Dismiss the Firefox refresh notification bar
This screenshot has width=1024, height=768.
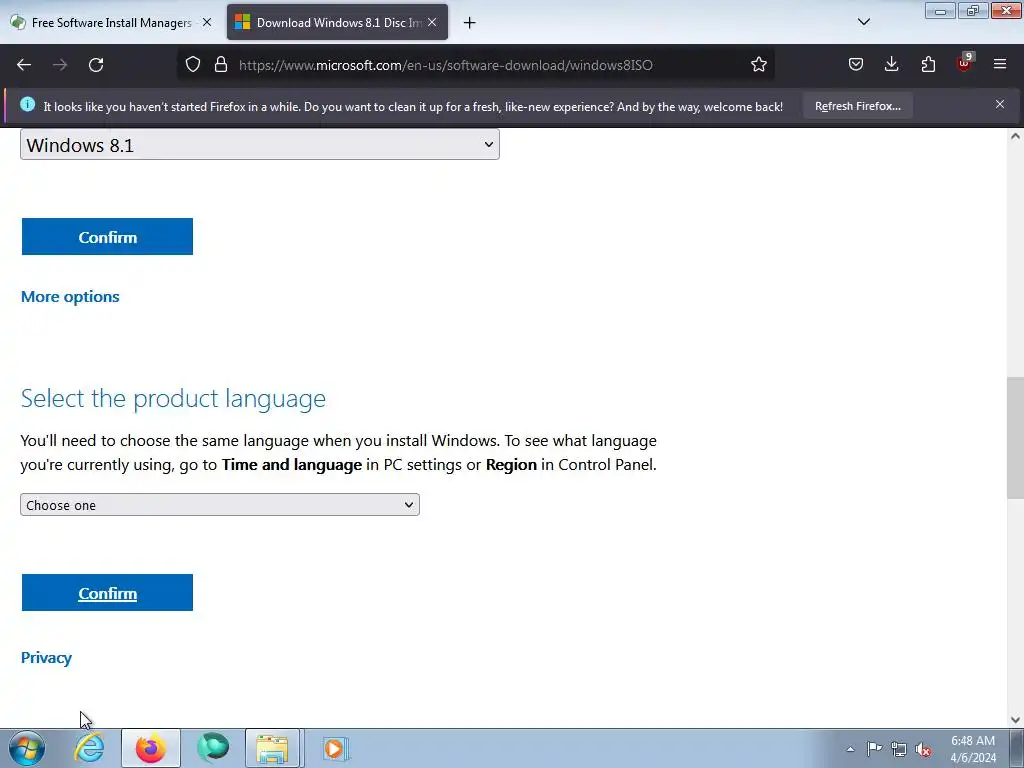click(x=1000, y=104)
